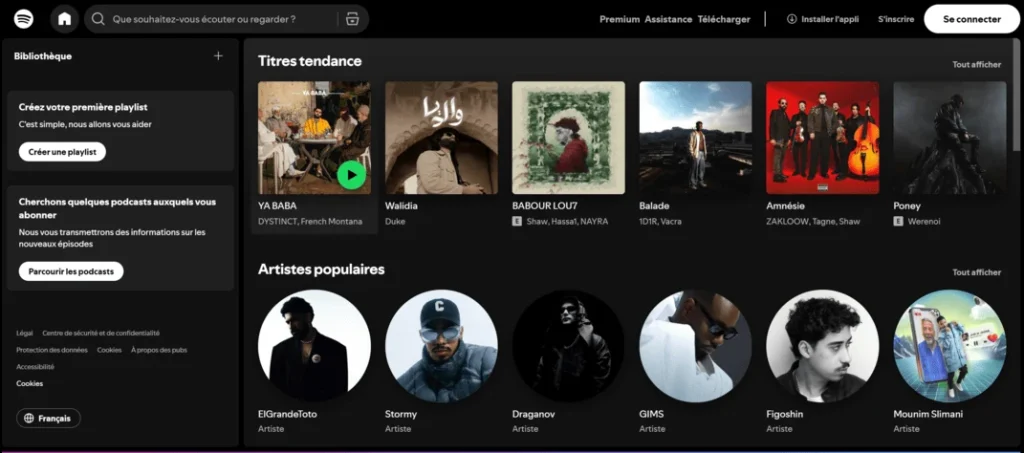1024x453 pixels.
Task: Open Accessibilité footer link
Action: click(x=35, y=367)
